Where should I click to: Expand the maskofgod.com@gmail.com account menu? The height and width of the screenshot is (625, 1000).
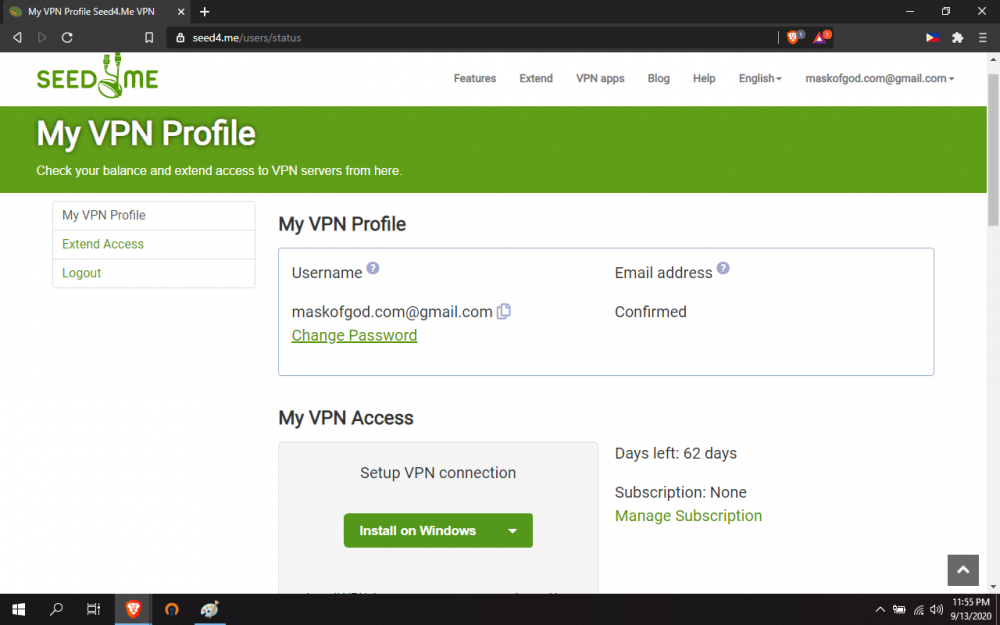(879, 78)
